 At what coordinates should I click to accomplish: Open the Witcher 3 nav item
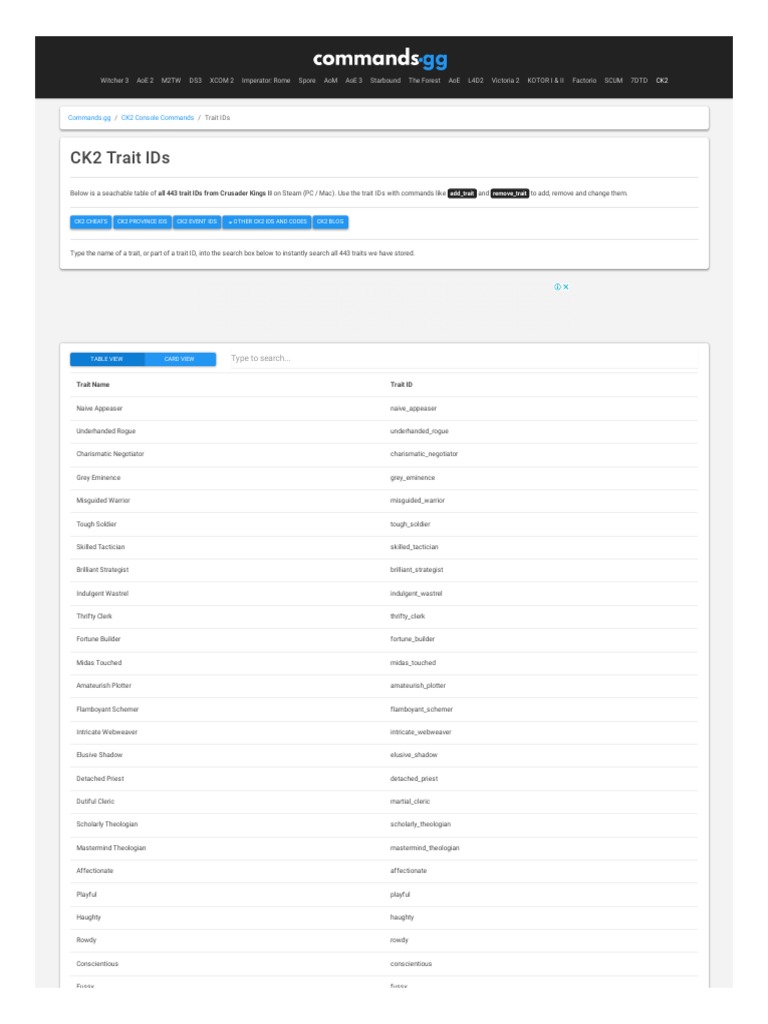(114, 80)
